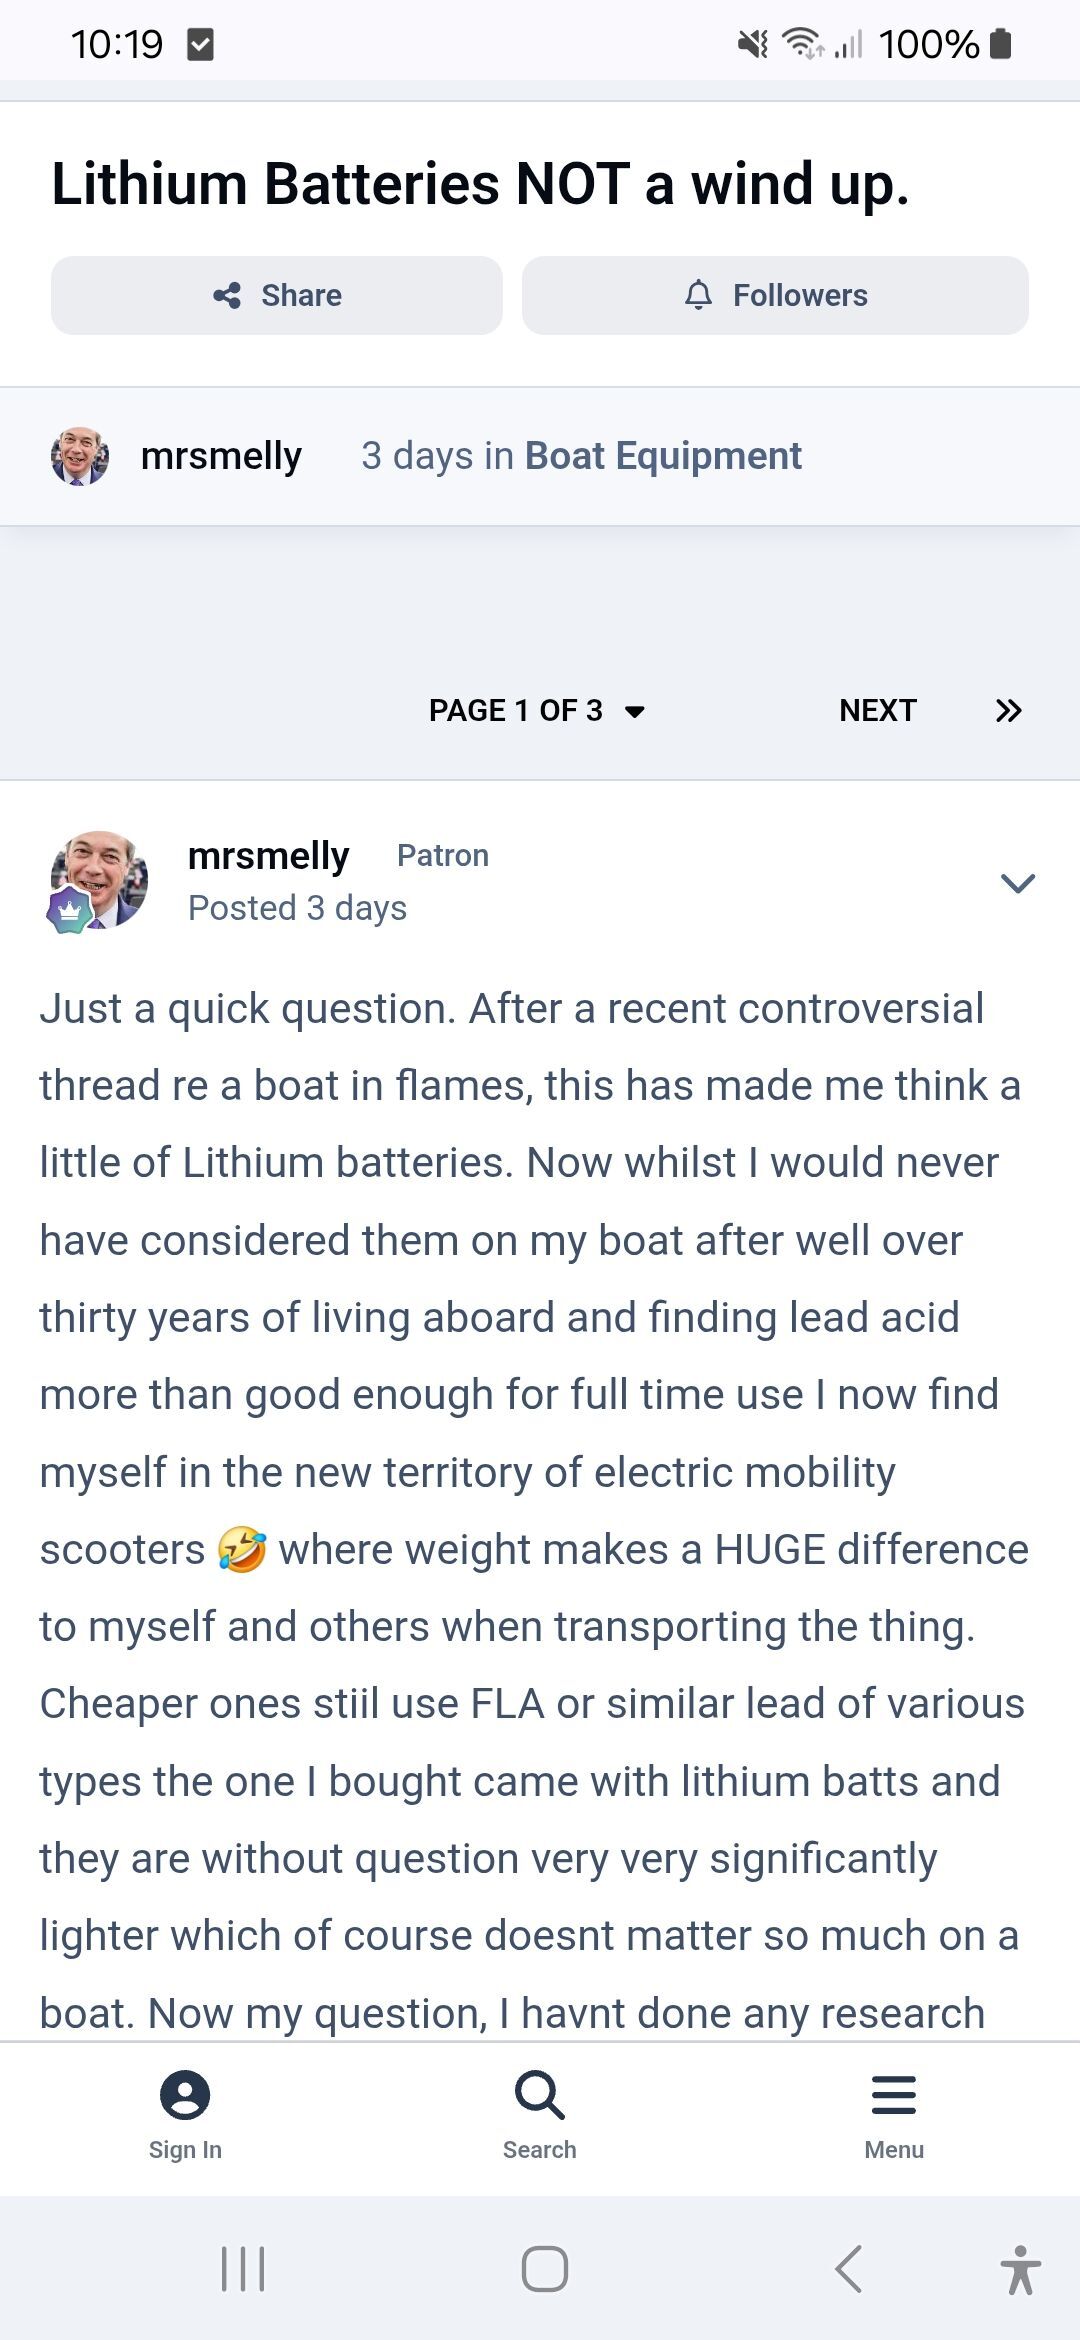The width and height of the screenshot is (1080, 2340).
Task: Click the mrsmelly username on the post
Action: (x=268, y=856)
